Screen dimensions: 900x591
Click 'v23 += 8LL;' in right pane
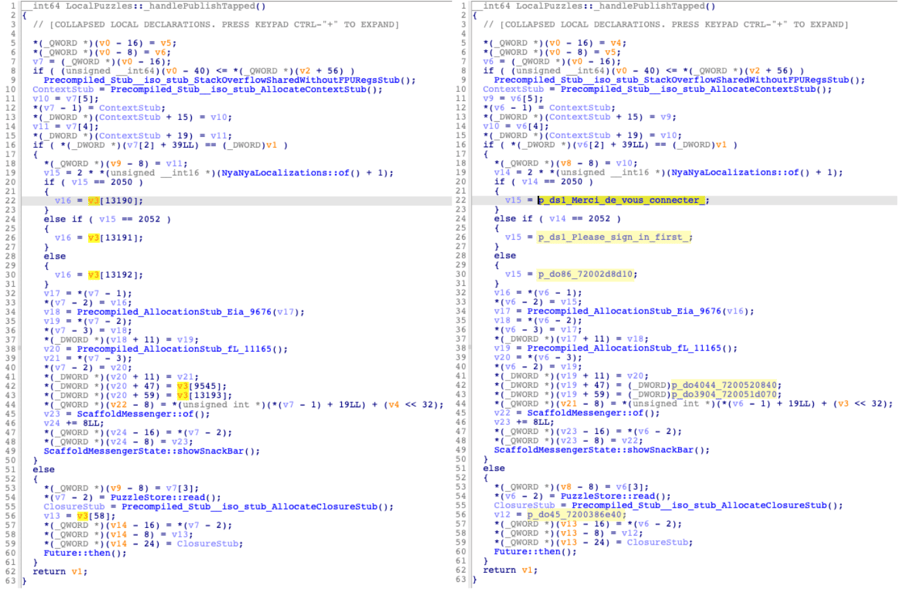[524, 422]
